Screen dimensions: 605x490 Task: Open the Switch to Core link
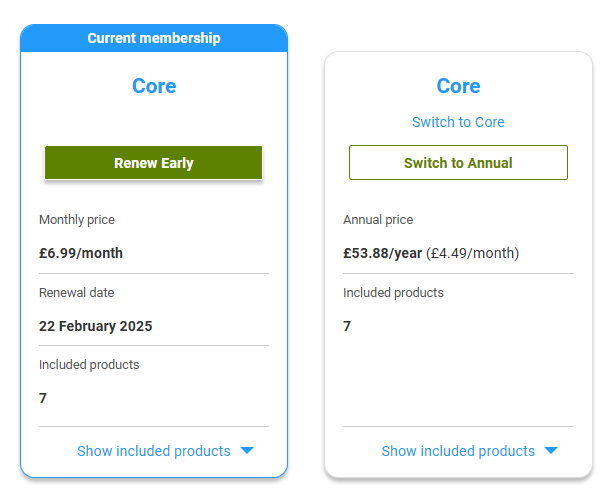tap(458, 122)
